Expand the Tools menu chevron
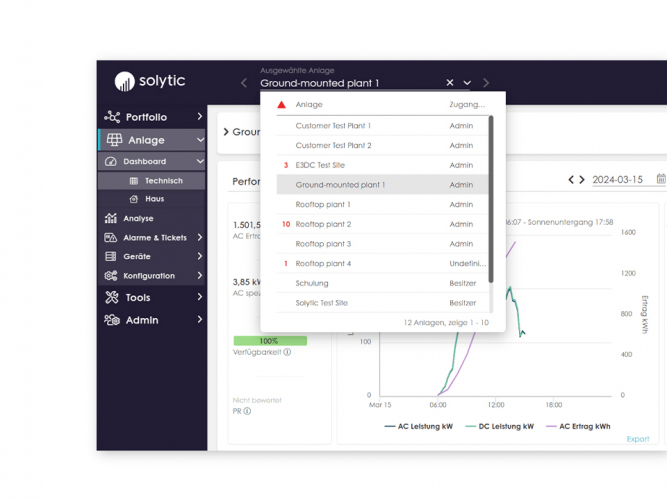This screenshot has width=667, height=500. [x=200, y=297]
